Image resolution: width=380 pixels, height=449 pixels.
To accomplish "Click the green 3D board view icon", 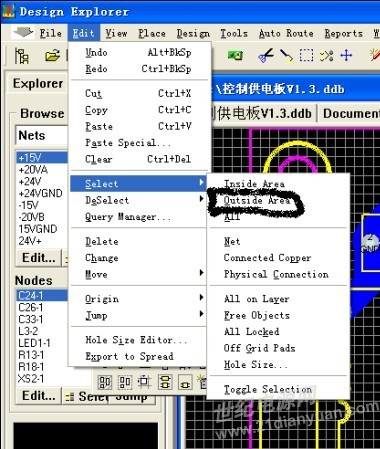I will point(235,55).
